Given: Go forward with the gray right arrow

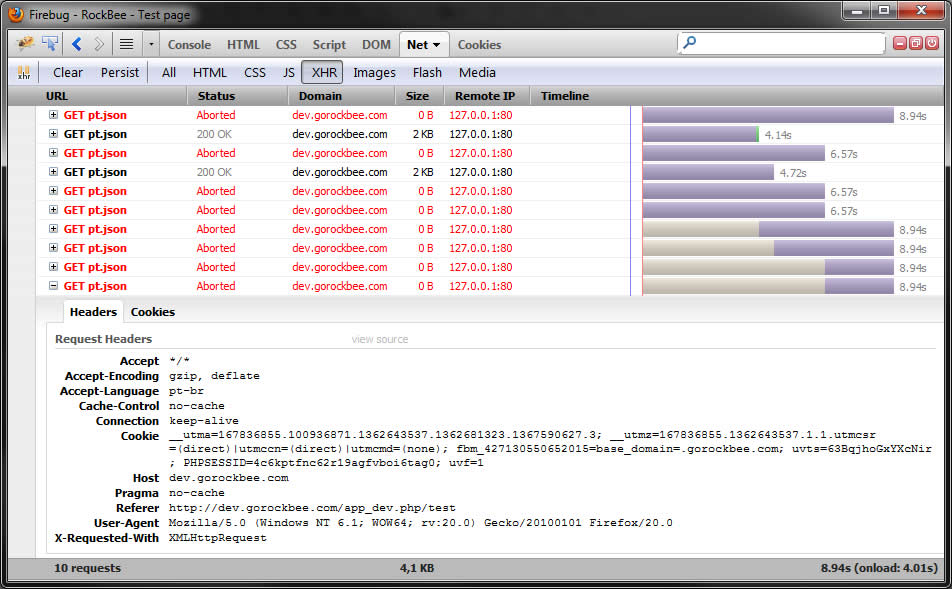Looking at the screenshot, I should coord(99,44).
